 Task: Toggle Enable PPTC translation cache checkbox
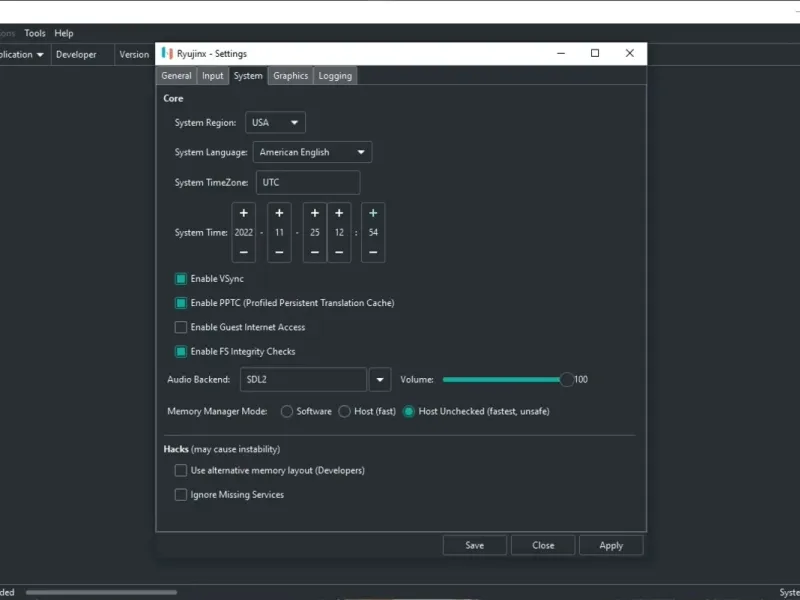(181, 303)
